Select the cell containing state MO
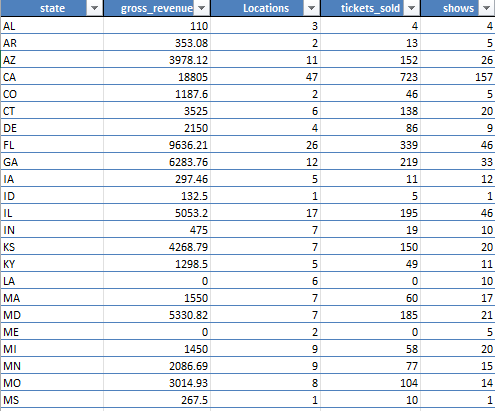 pyautogui.click(x=52, y=383)
